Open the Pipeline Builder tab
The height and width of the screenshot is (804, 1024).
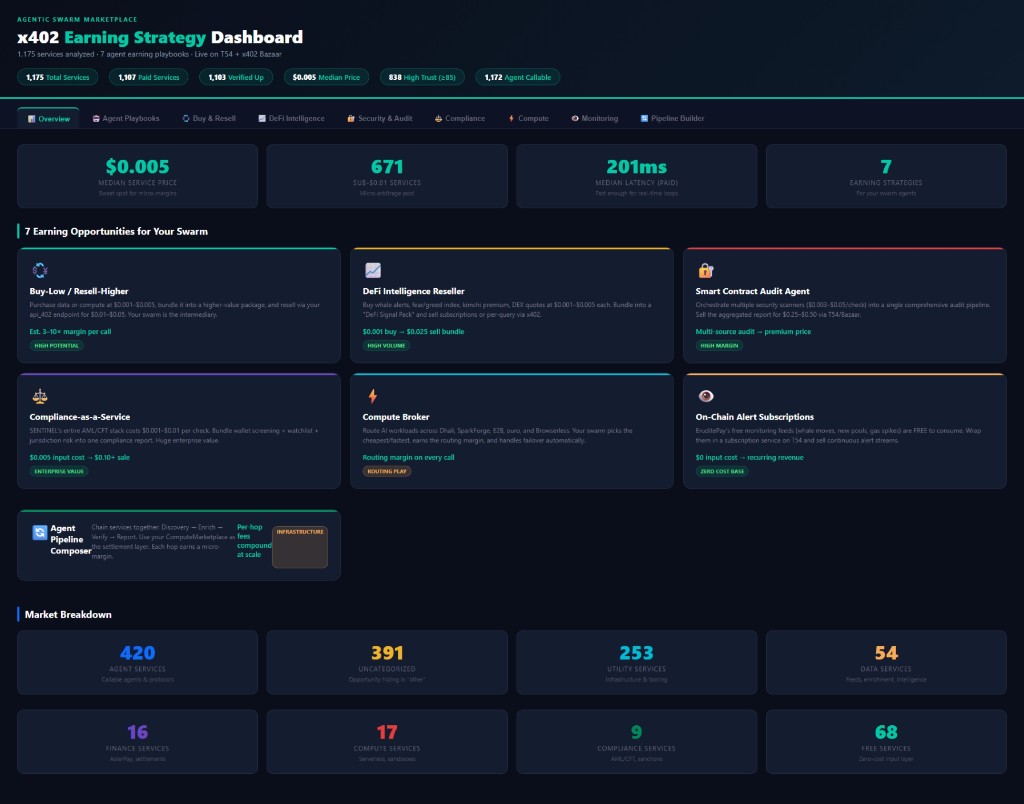tap(671, 117)
